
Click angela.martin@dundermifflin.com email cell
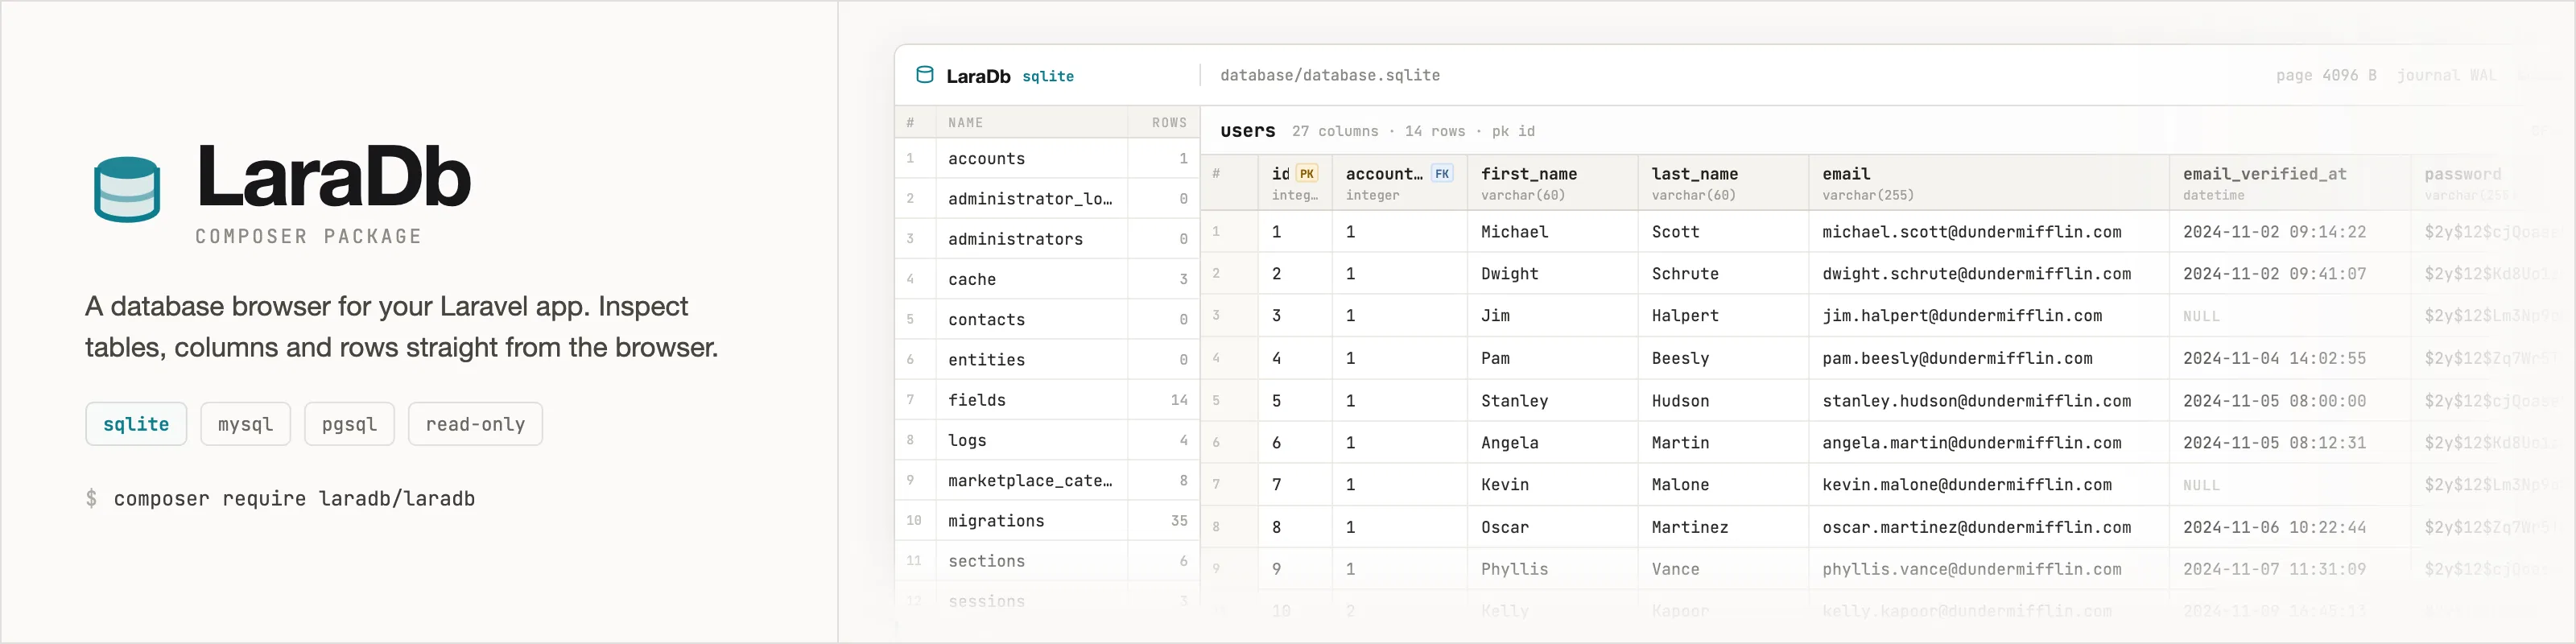click(1989, 443)
